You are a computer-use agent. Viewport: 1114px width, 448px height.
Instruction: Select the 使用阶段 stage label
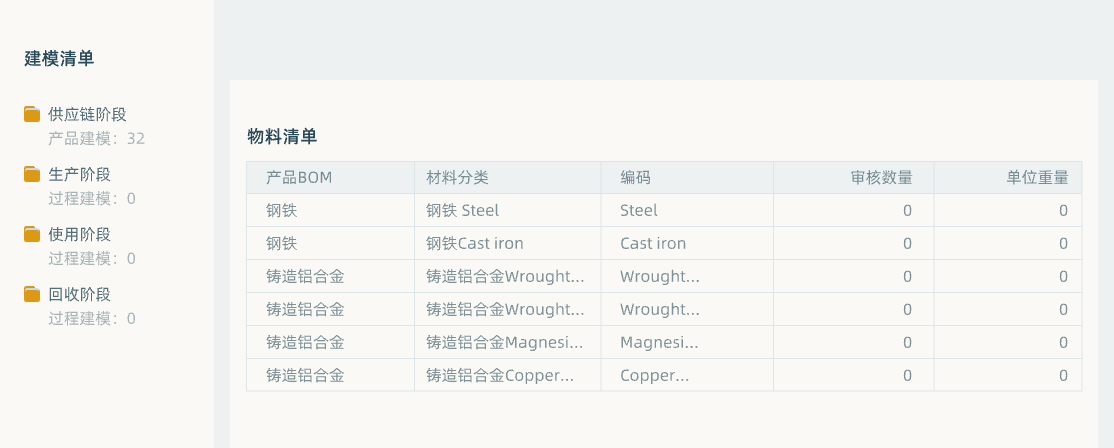click(x=80, y=234)
